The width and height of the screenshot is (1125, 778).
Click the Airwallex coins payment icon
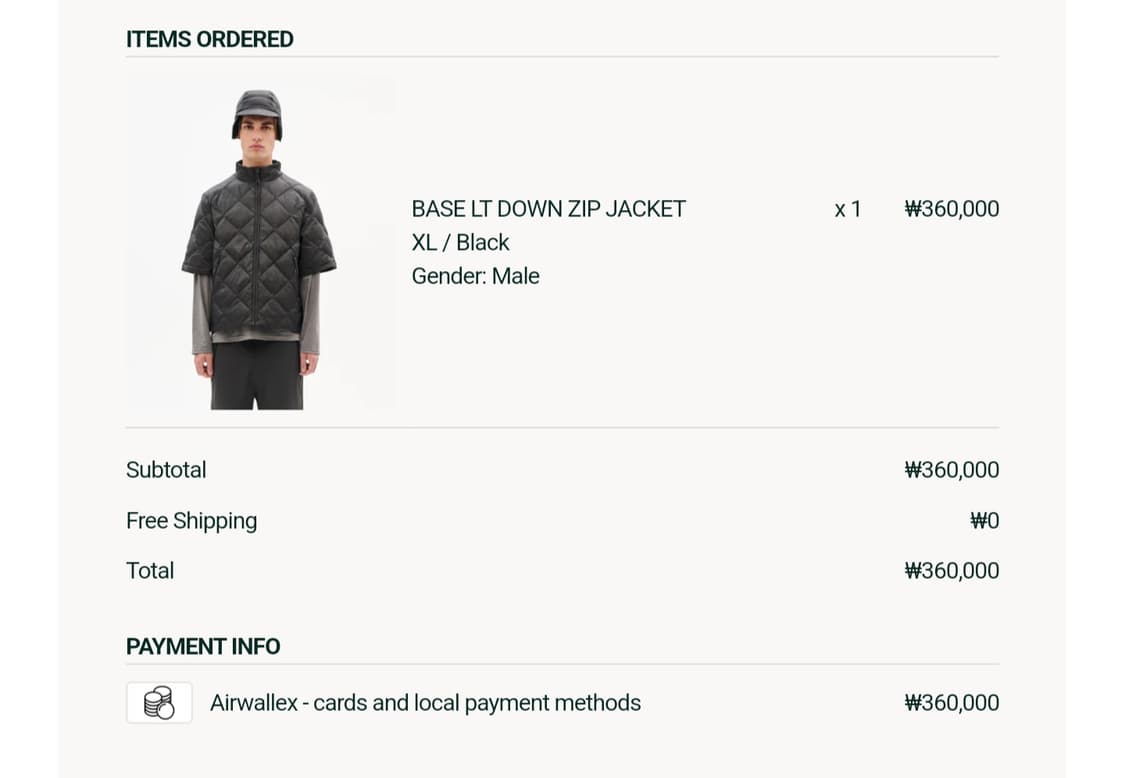click(x=159, y=702)
